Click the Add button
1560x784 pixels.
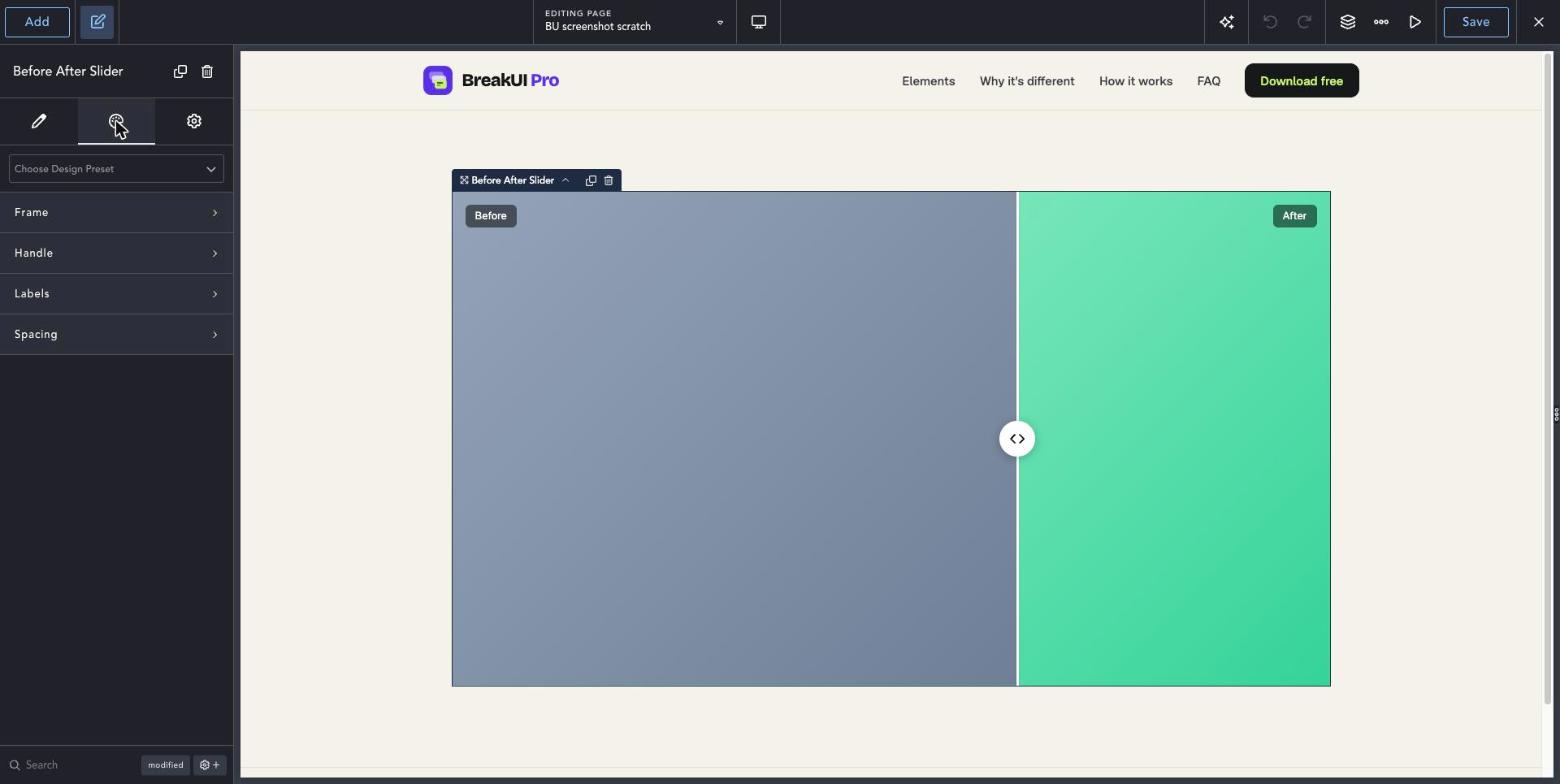[37, 22]
